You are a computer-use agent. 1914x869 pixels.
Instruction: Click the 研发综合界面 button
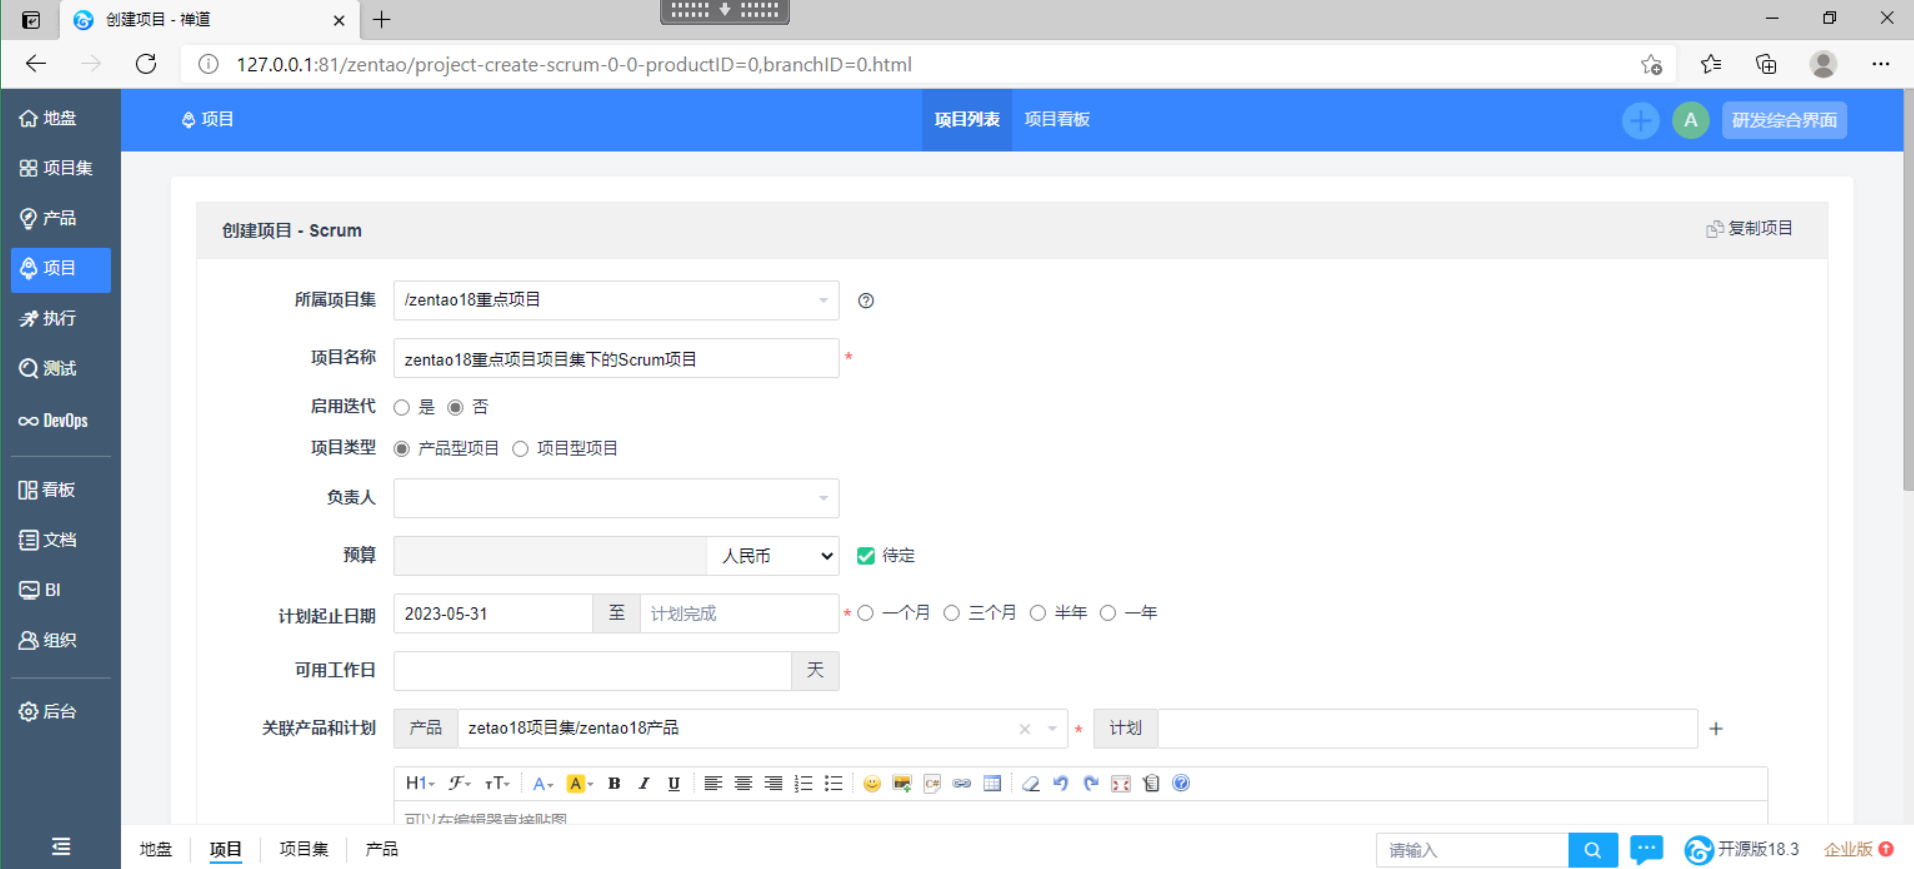(1784, 120)
